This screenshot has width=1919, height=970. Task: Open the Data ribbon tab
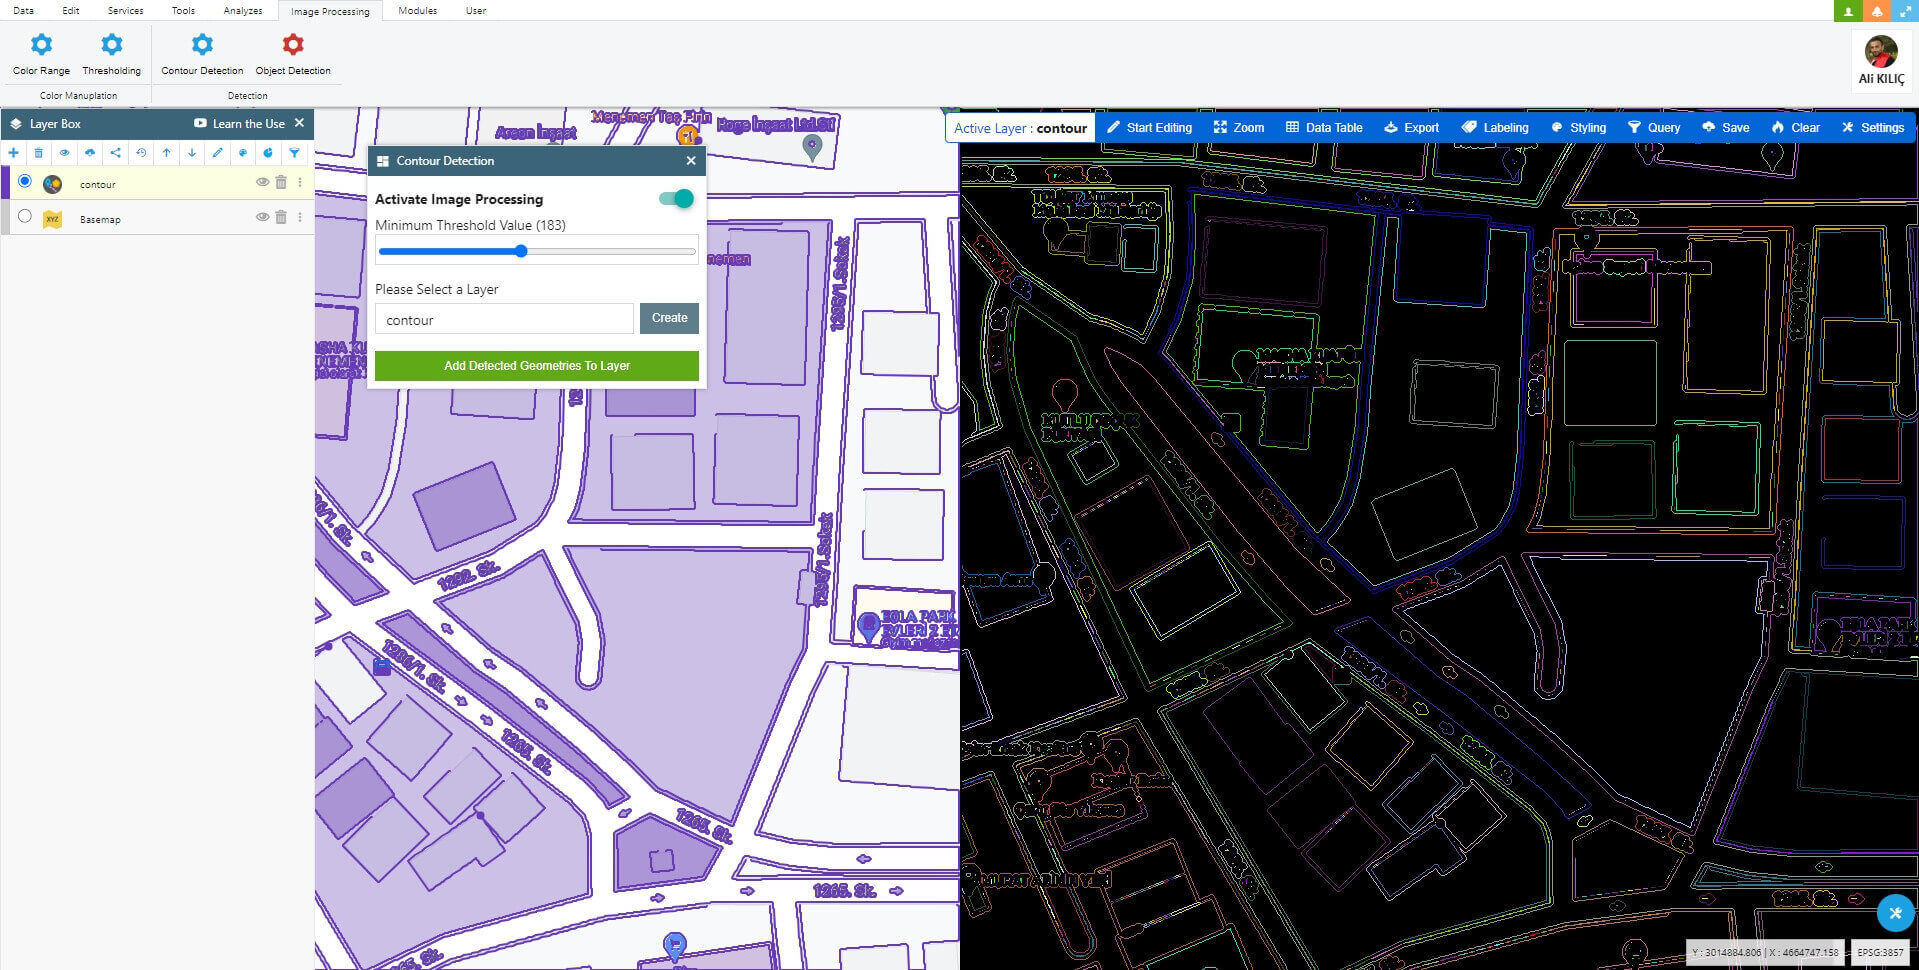point(23,10)
